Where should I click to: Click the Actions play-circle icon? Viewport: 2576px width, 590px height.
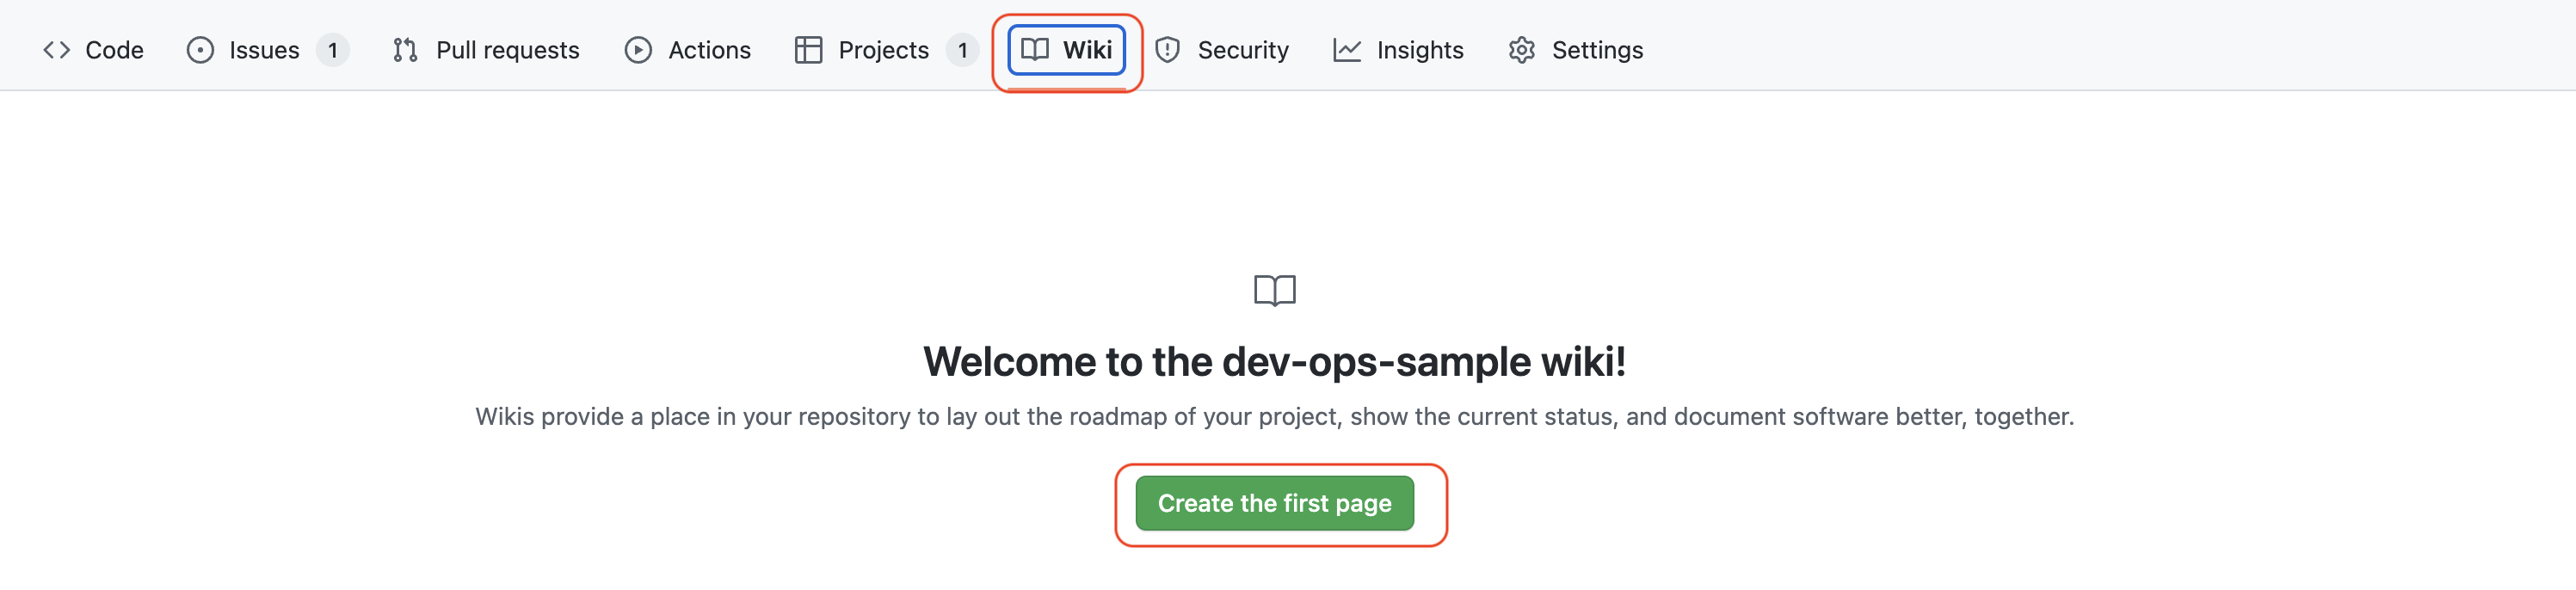coord(638,50)
